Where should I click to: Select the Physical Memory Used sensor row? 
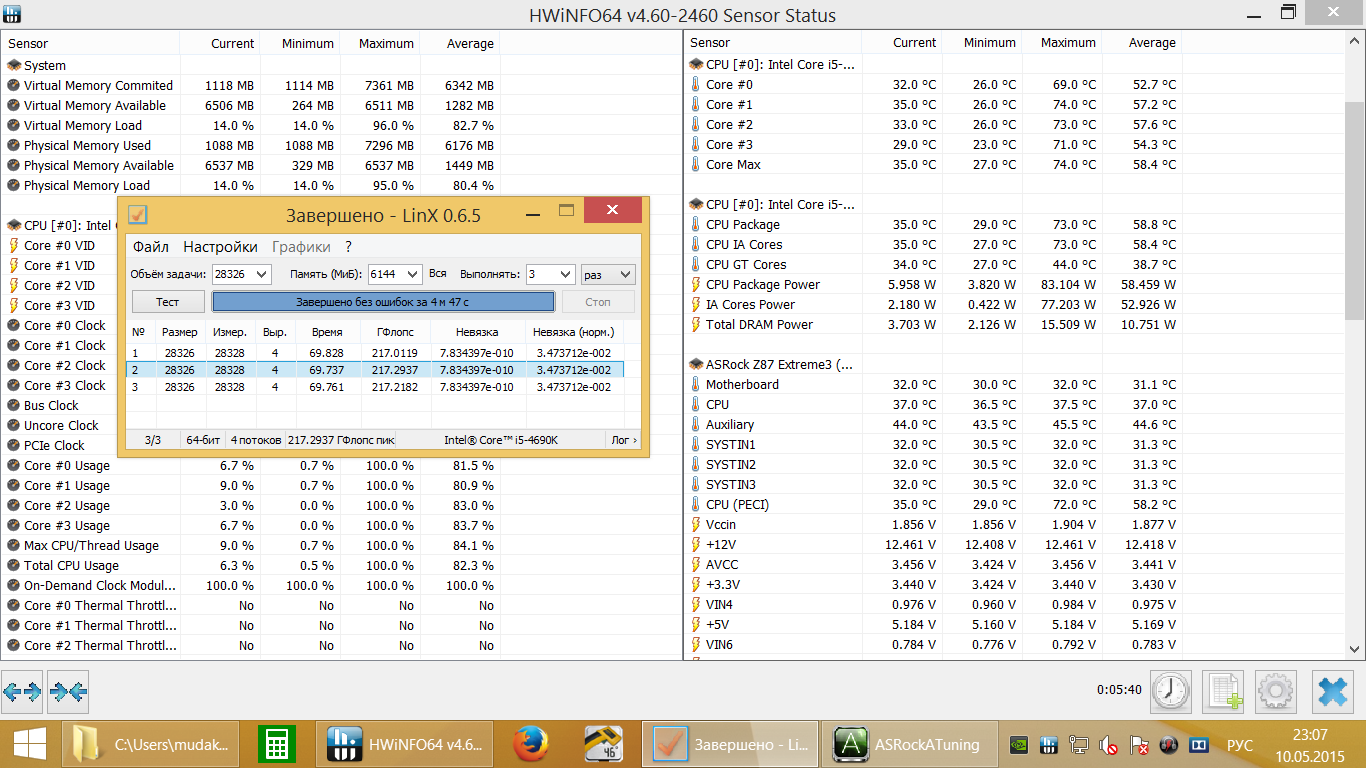click(250, 146)
